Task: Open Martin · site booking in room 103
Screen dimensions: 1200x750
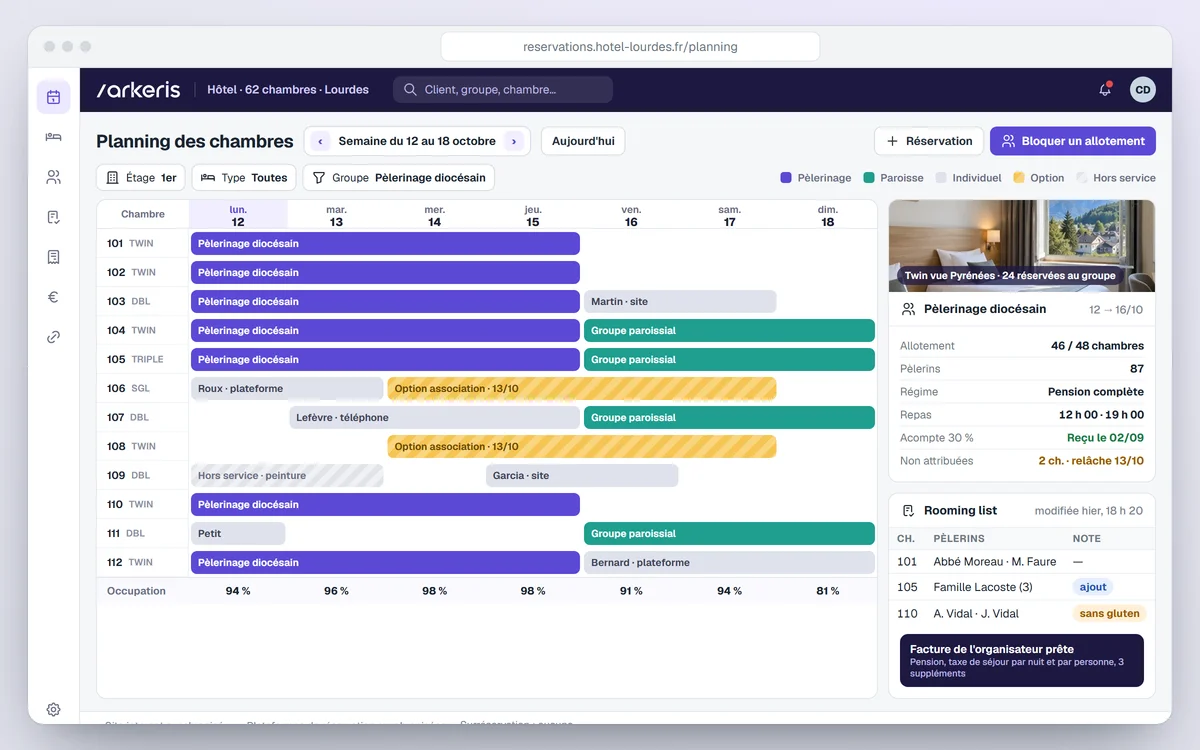Action: pyautogui.click(x=680, y=301)
